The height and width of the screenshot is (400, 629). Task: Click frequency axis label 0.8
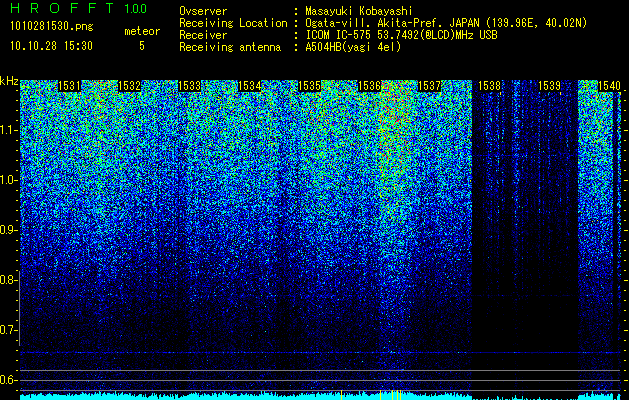click(x=8, y=280)
